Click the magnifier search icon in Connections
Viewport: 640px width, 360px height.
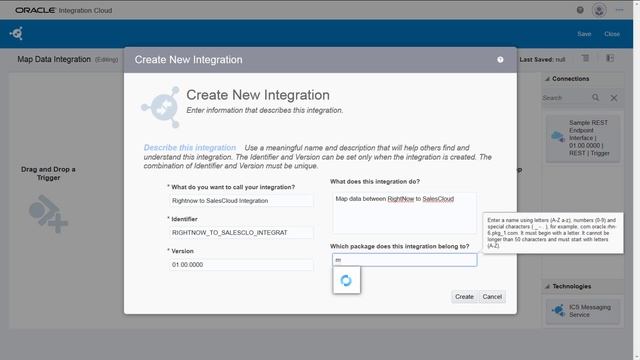click(596, 98)
